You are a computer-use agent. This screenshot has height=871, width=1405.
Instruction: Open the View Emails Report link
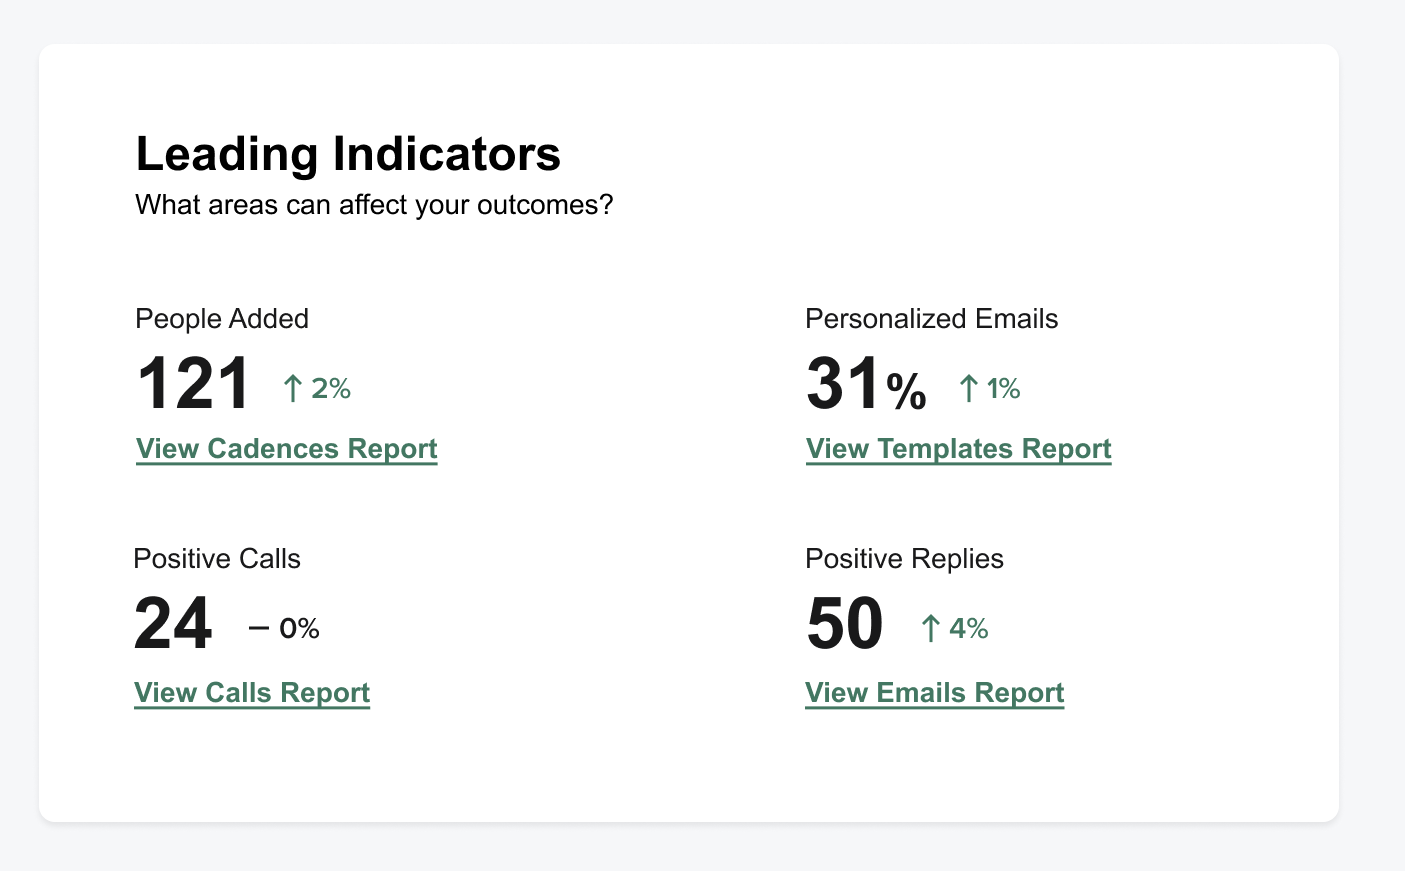pos(934,693)
